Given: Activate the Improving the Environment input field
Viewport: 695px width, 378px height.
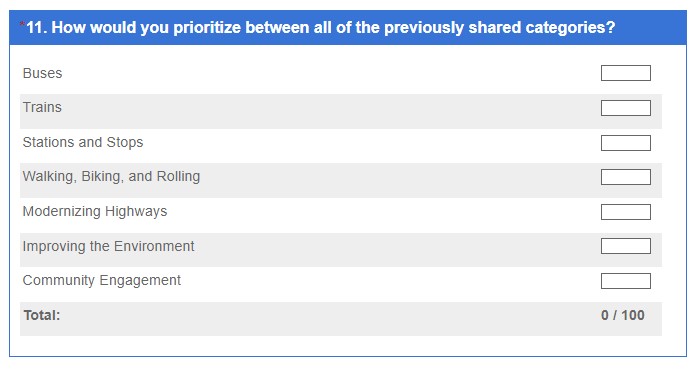Looking at the screenshot, I should coord(625,246).
